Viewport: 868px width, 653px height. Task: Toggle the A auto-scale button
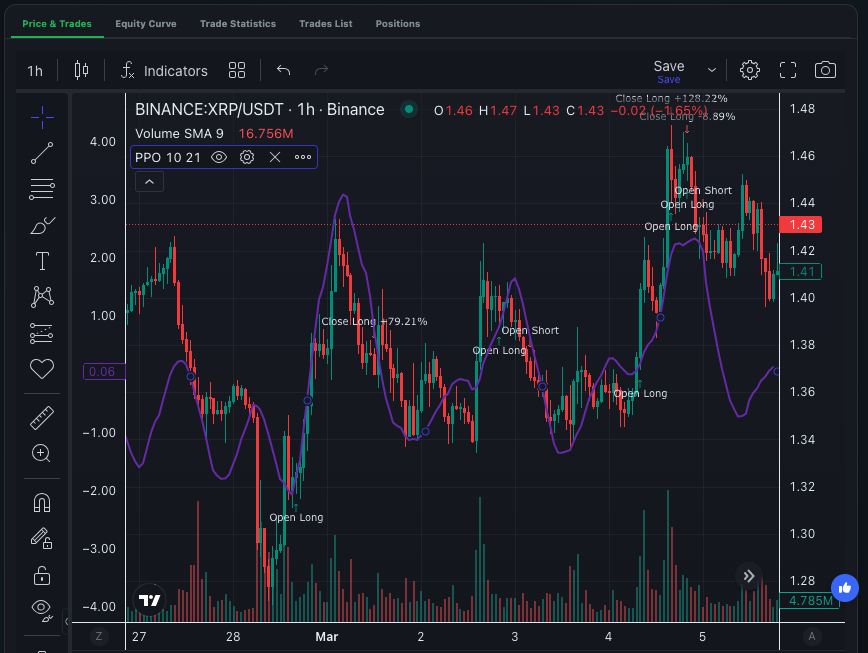click(x=812, y=636)
